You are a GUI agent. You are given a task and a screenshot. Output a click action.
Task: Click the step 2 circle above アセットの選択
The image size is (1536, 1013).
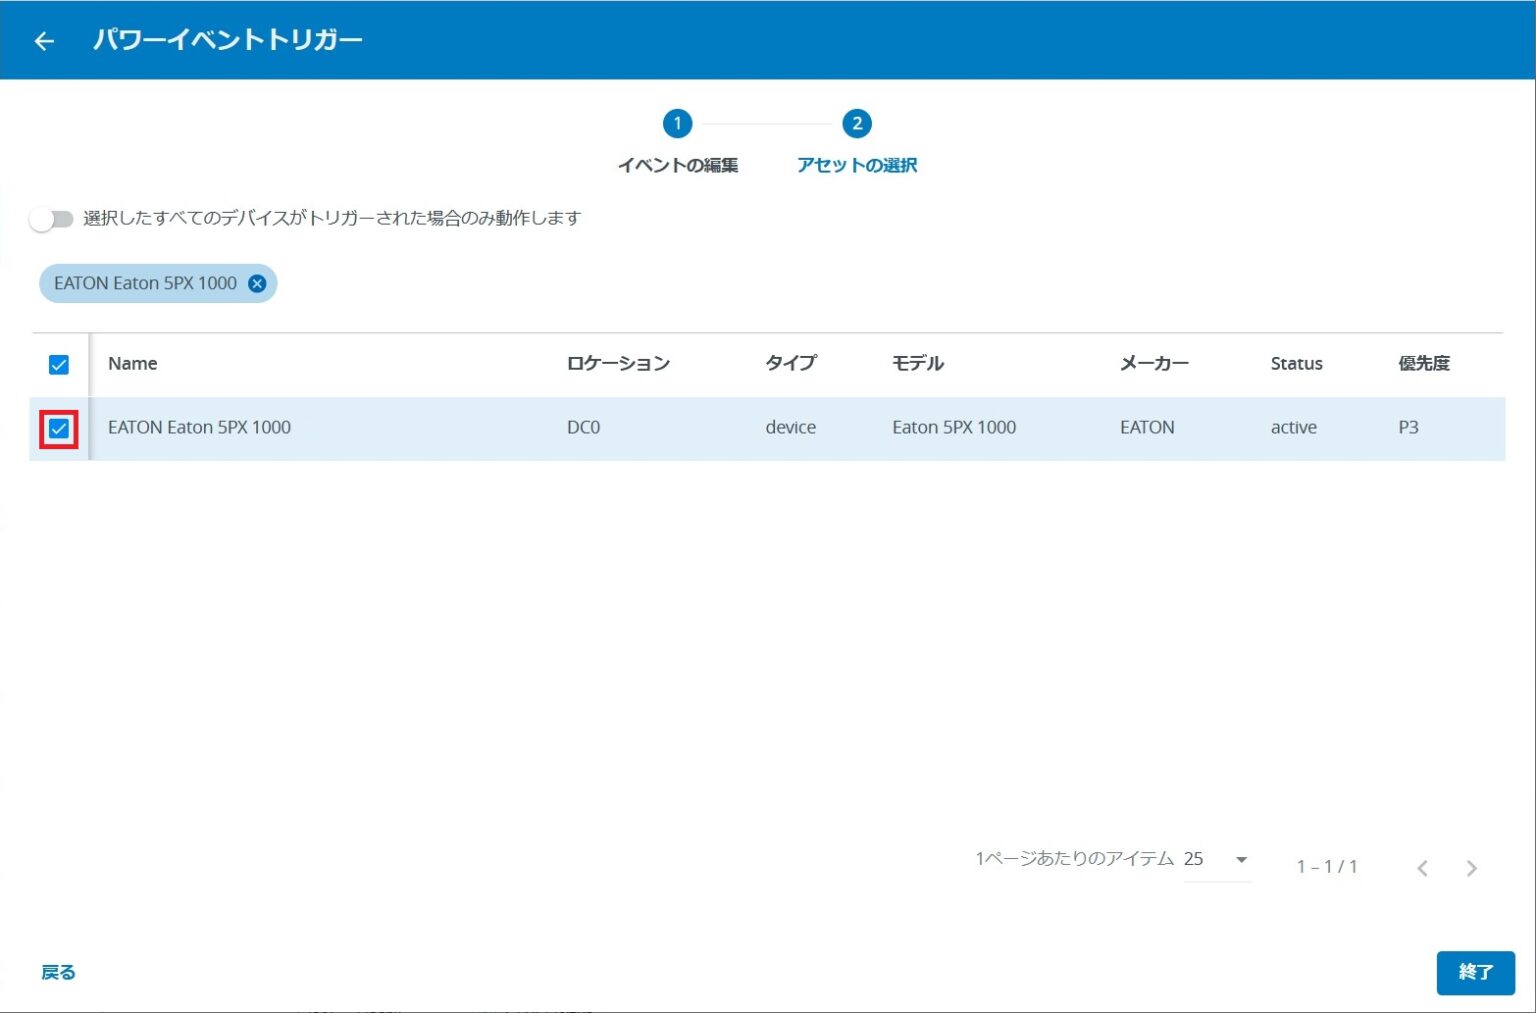(x=857, y=125)
